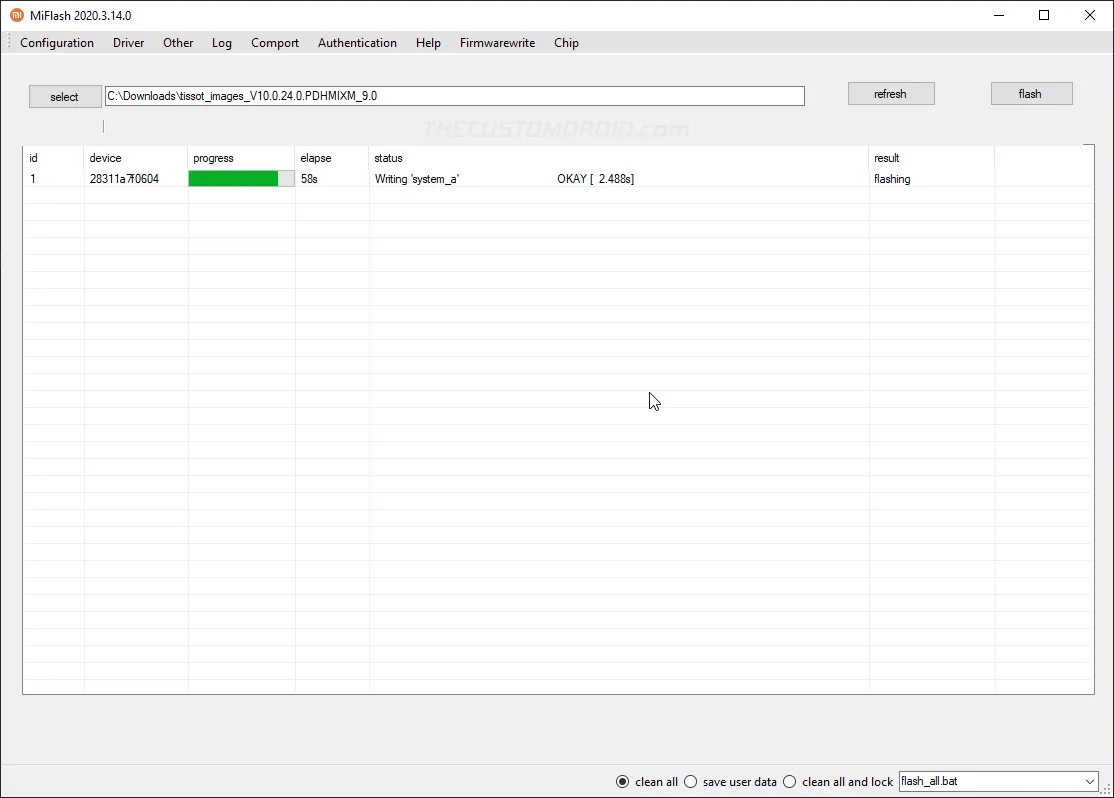Open the Driver menu
The width and height of the screenshot is (1114, 798).
[x=128, y=43]
